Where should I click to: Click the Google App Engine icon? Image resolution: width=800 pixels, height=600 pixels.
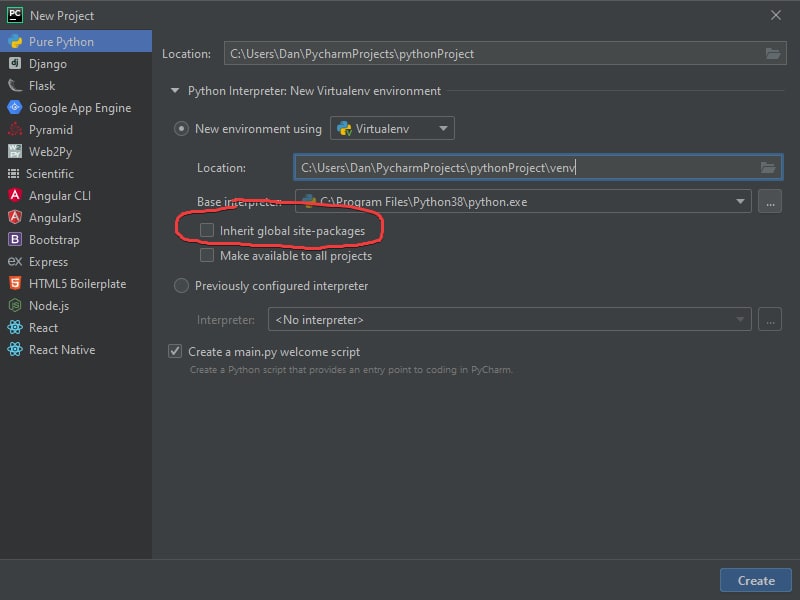click(x=15, y=107)
